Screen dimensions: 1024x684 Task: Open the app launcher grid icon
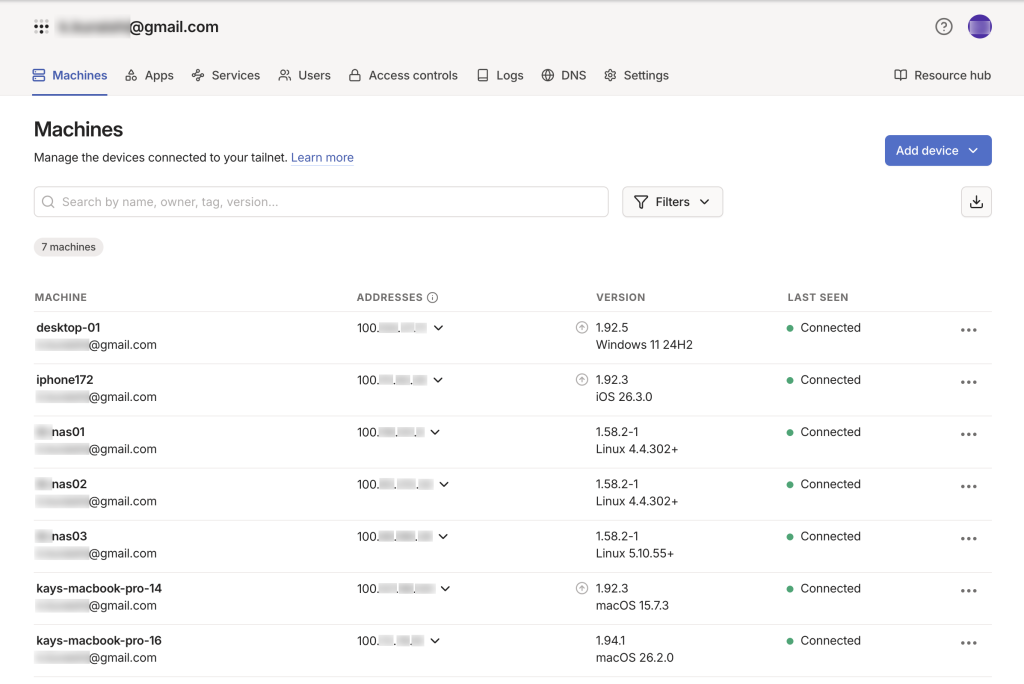point(41,27)
